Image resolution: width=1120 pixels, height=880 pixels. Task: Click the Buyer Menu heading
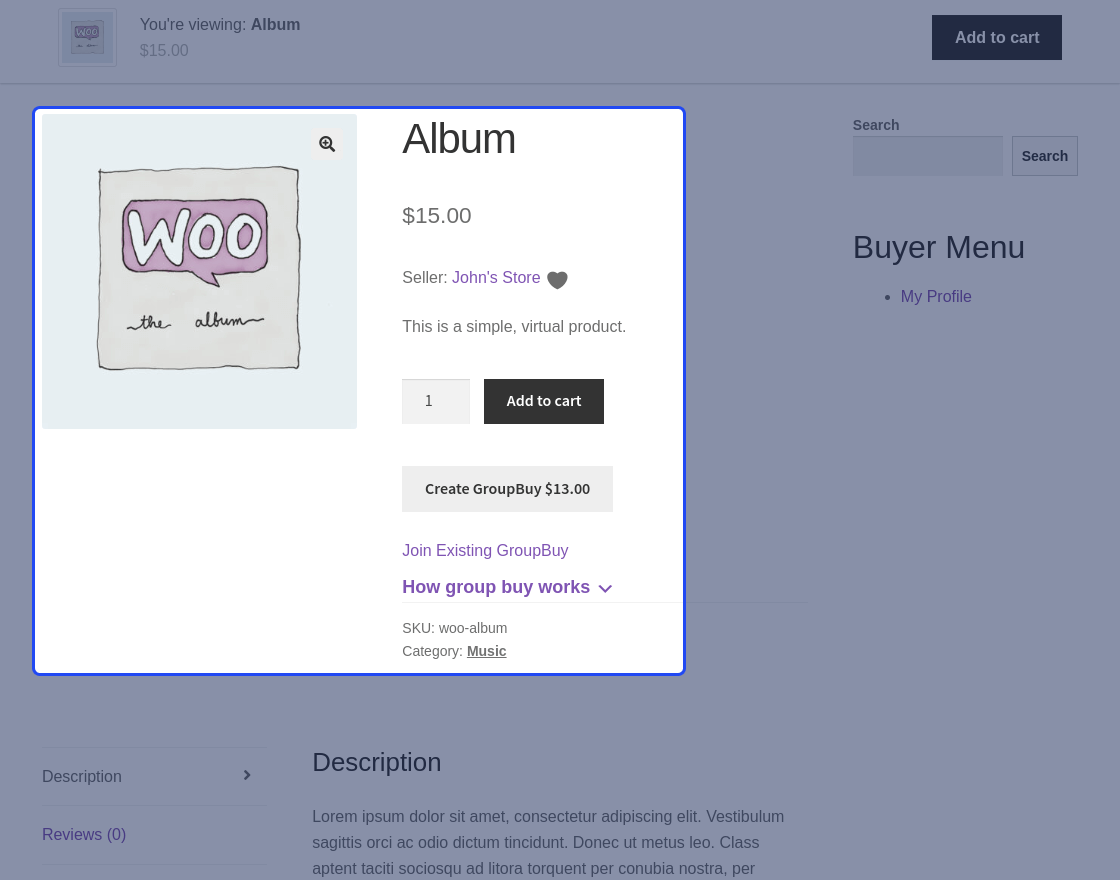coord(939,247)
